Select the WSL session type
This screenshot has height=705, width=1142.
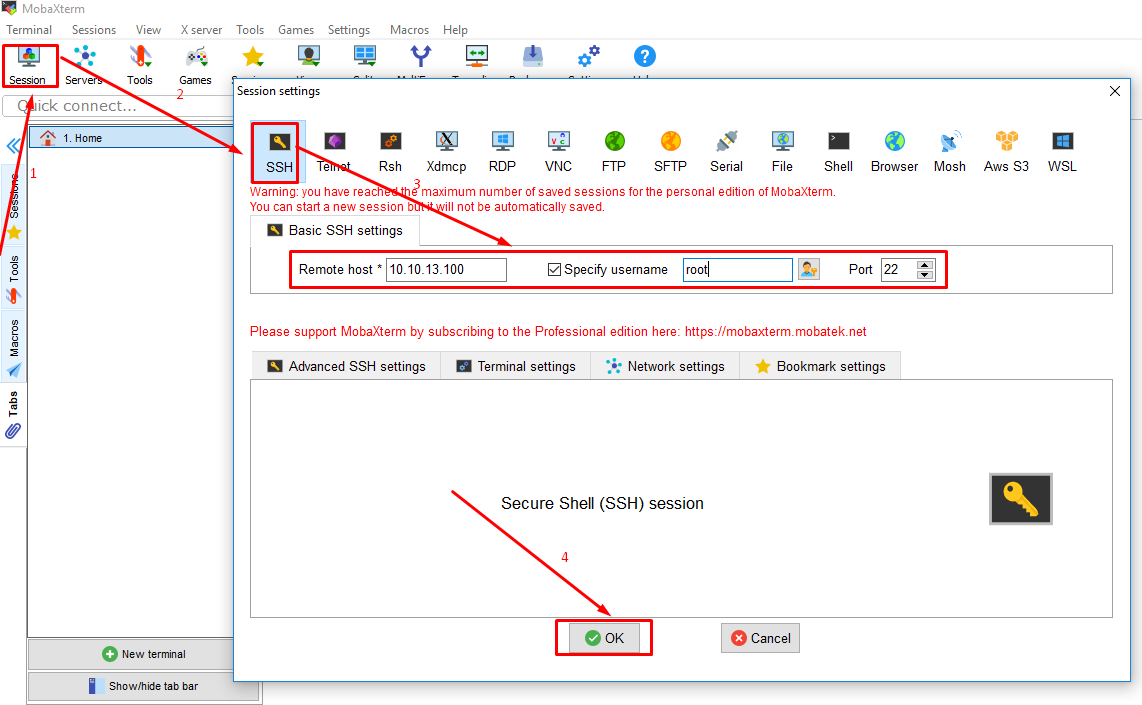1062,151
